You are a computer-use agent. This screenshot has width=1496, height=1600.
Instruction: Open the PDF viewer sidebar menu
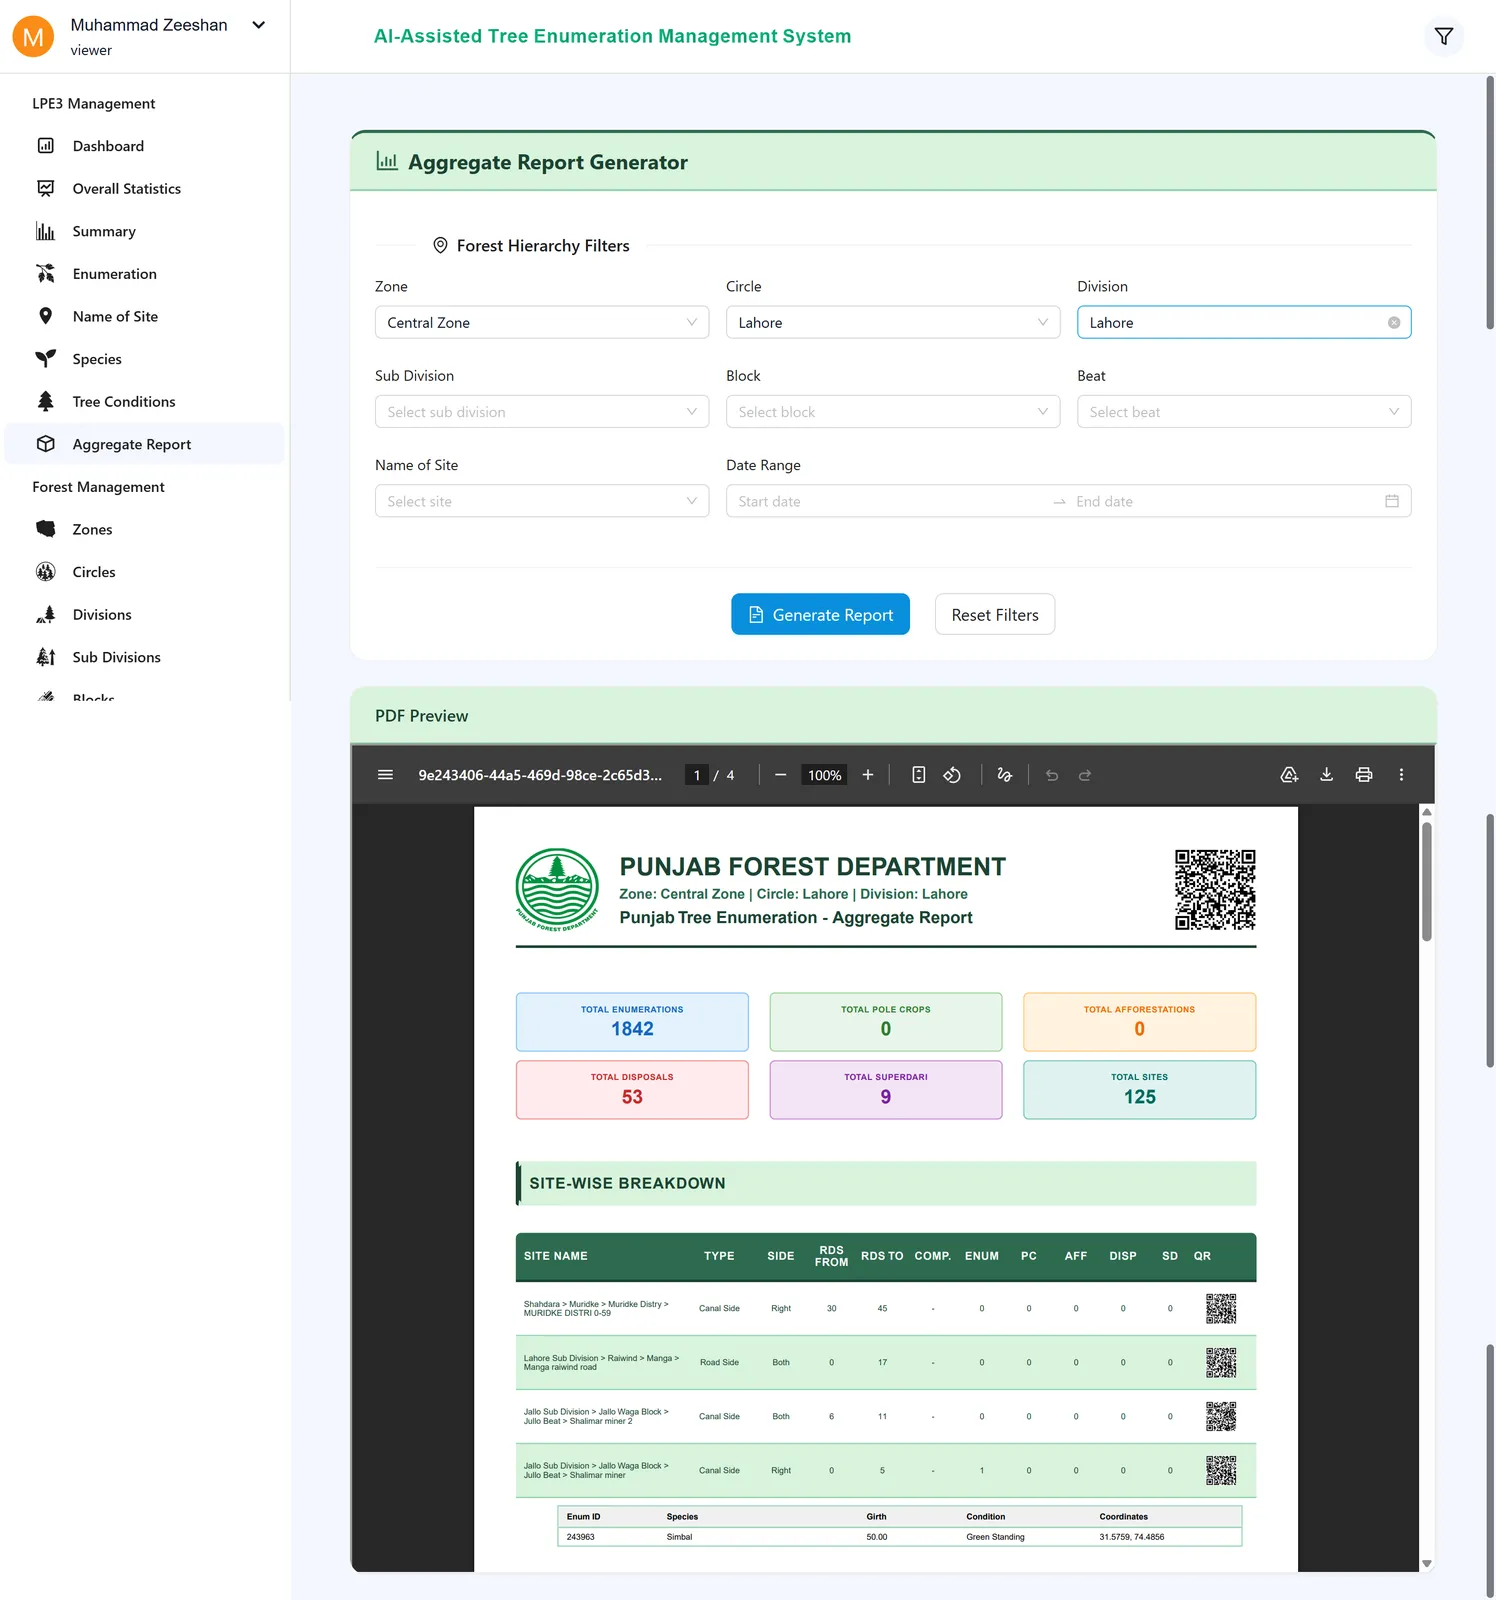point(385,775)
